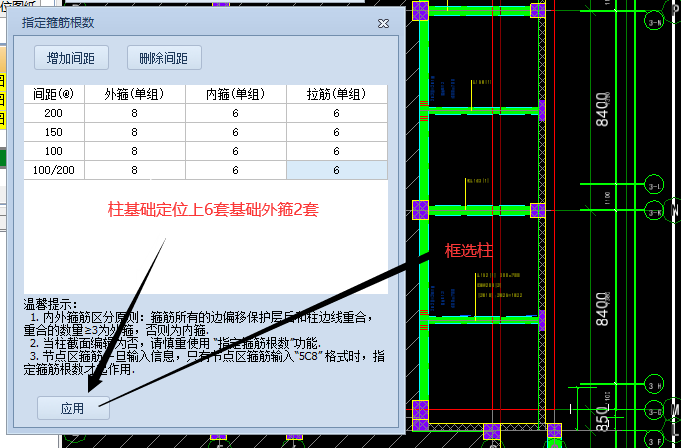This screenshot has height=448, width=681.
Task: Edit 外箍 value in the 100/200 row
Action: point(135,170)
